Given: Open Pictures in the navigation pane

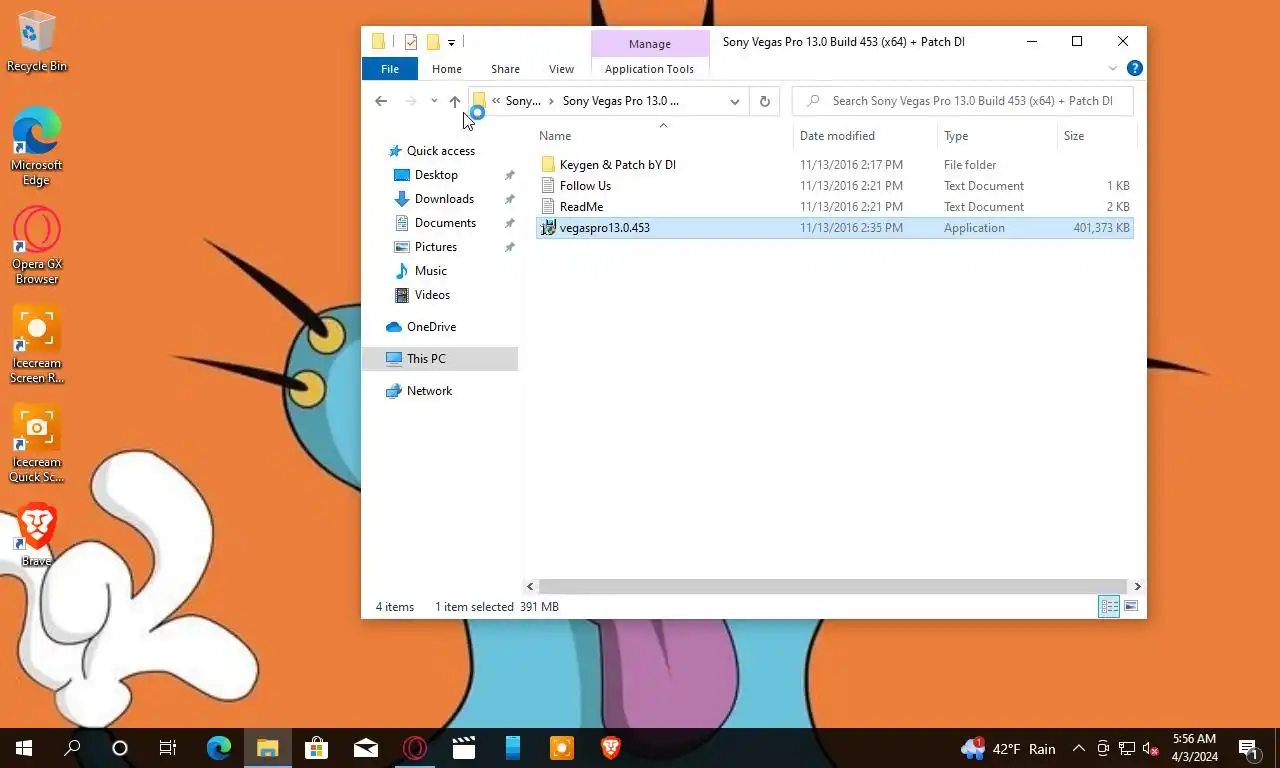Looking at the screenshot, I should (436, 247).
